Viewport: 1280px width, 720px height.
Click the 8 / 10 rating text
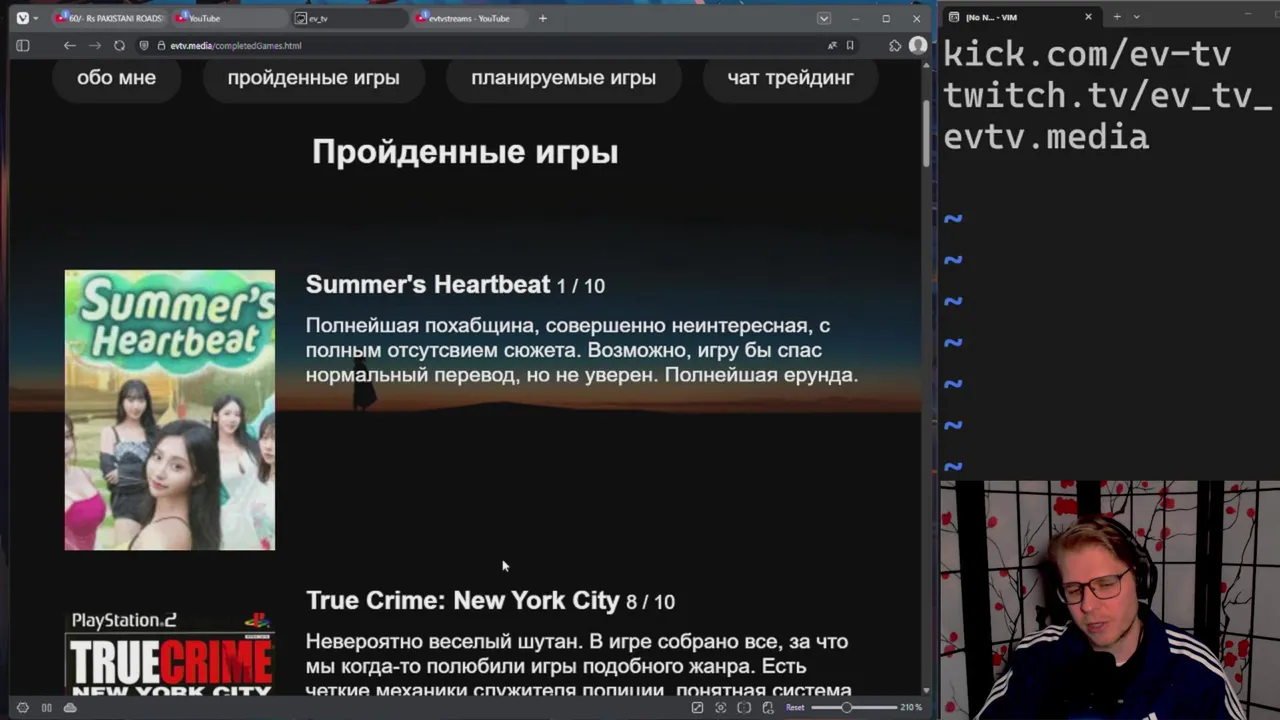650,602
